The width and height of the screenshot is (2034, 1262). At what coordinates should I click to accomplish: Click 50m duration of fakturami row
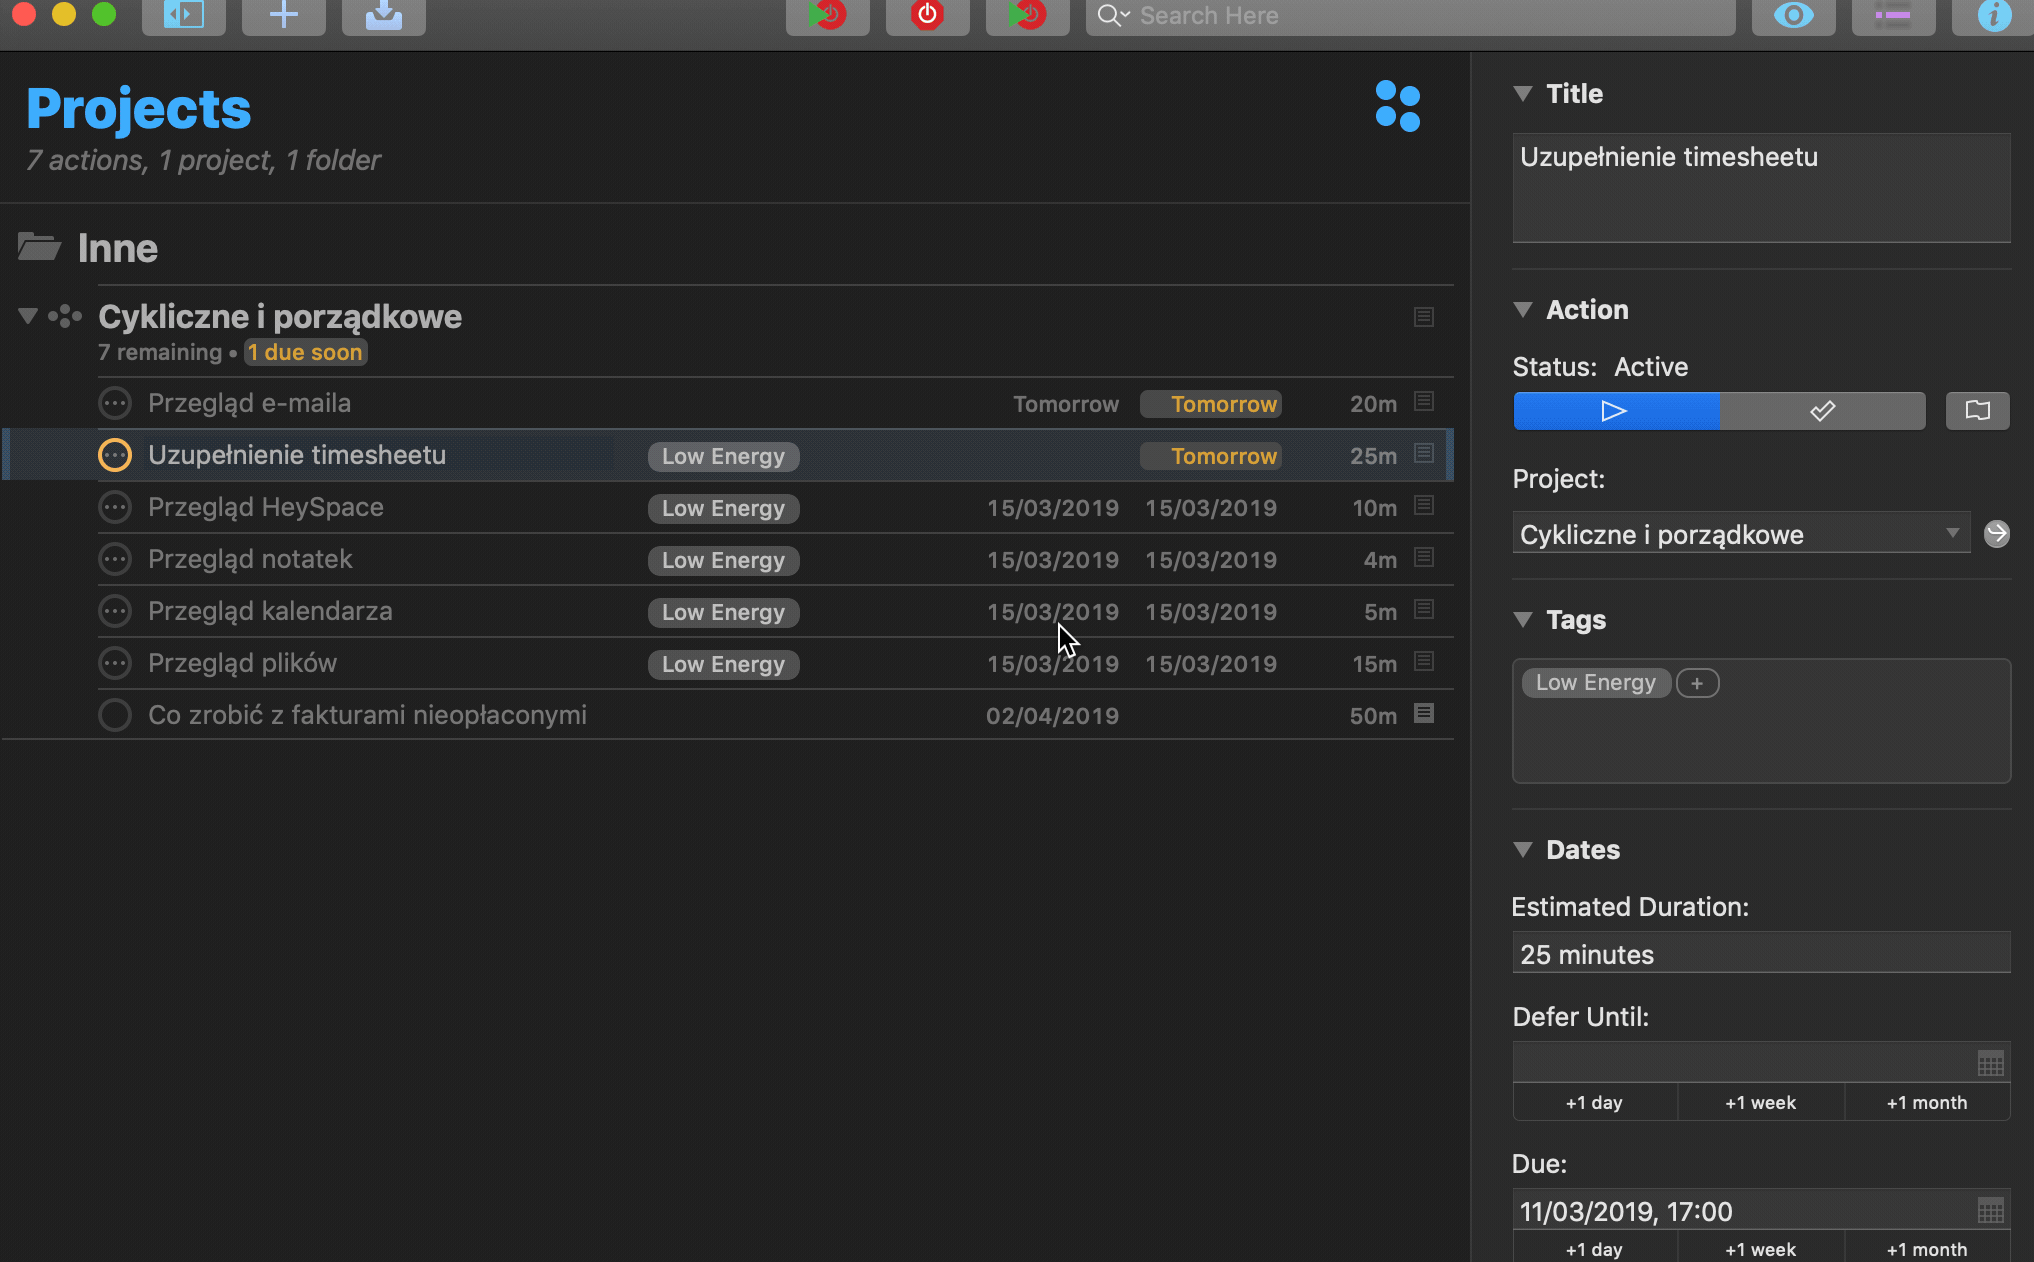tap(1373, 716)
